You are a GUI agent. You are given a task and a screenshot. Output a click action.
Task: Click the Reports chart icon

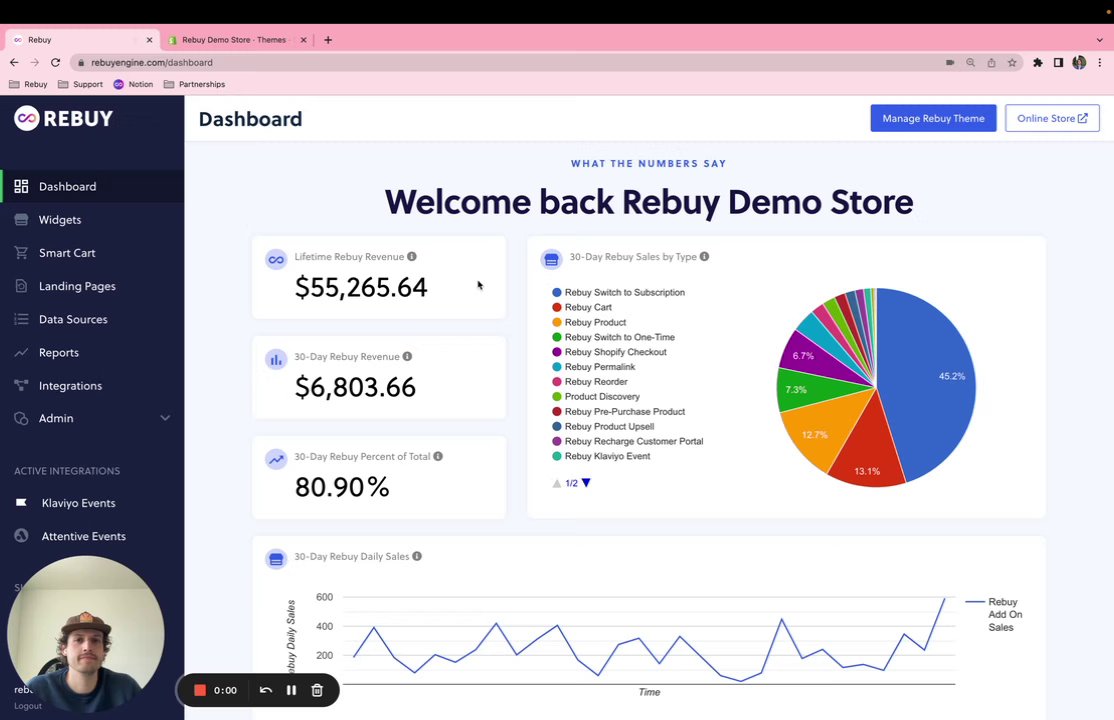(x=21, y=353)
